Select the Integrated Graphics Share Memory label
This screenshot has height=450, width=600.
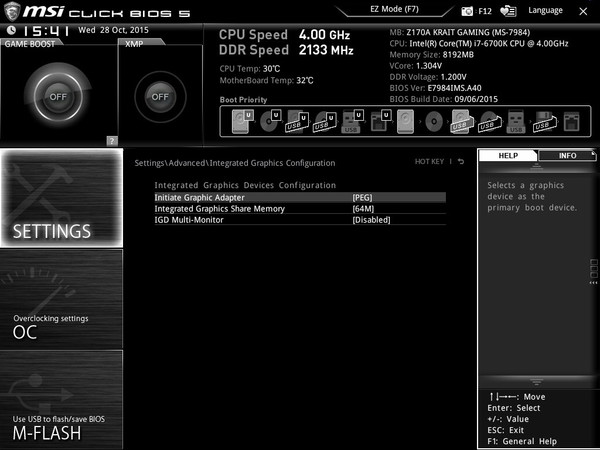coord(220,209)
